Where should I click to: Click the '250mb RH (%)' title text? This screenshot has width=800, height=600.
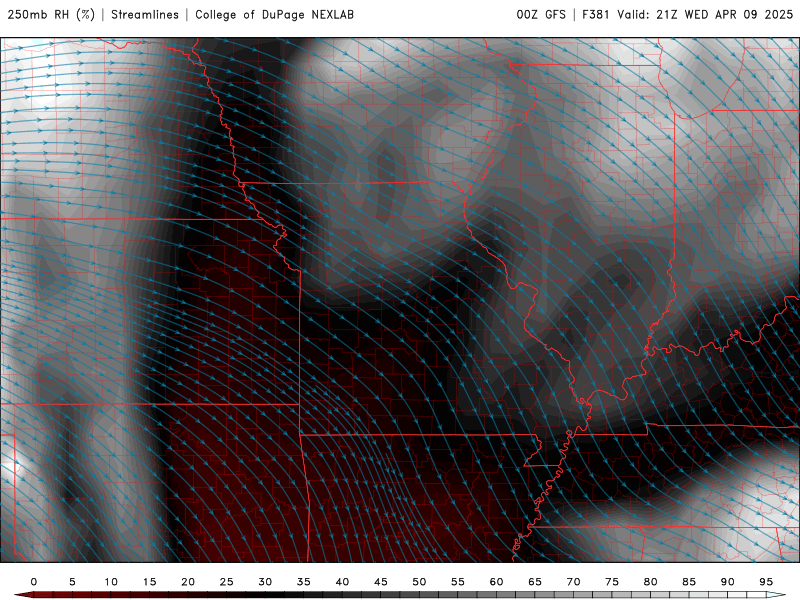tap(51, 15)
